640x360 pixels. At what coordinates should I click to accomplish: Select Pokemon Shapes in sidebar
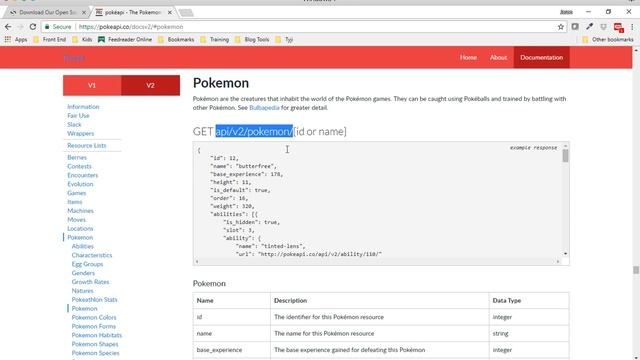(95, 344)
